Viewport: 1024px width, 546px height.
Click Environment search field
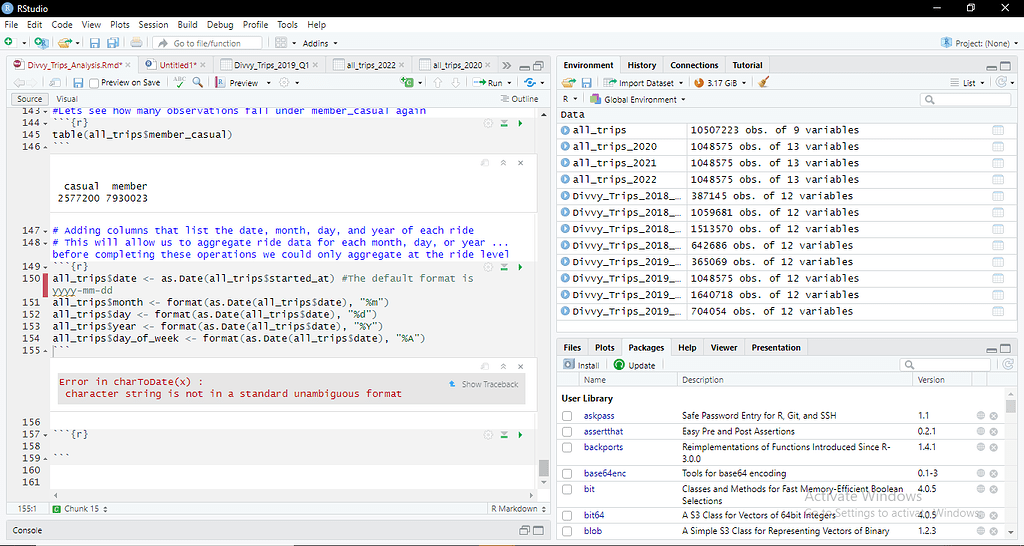click(x=966, y=99)
